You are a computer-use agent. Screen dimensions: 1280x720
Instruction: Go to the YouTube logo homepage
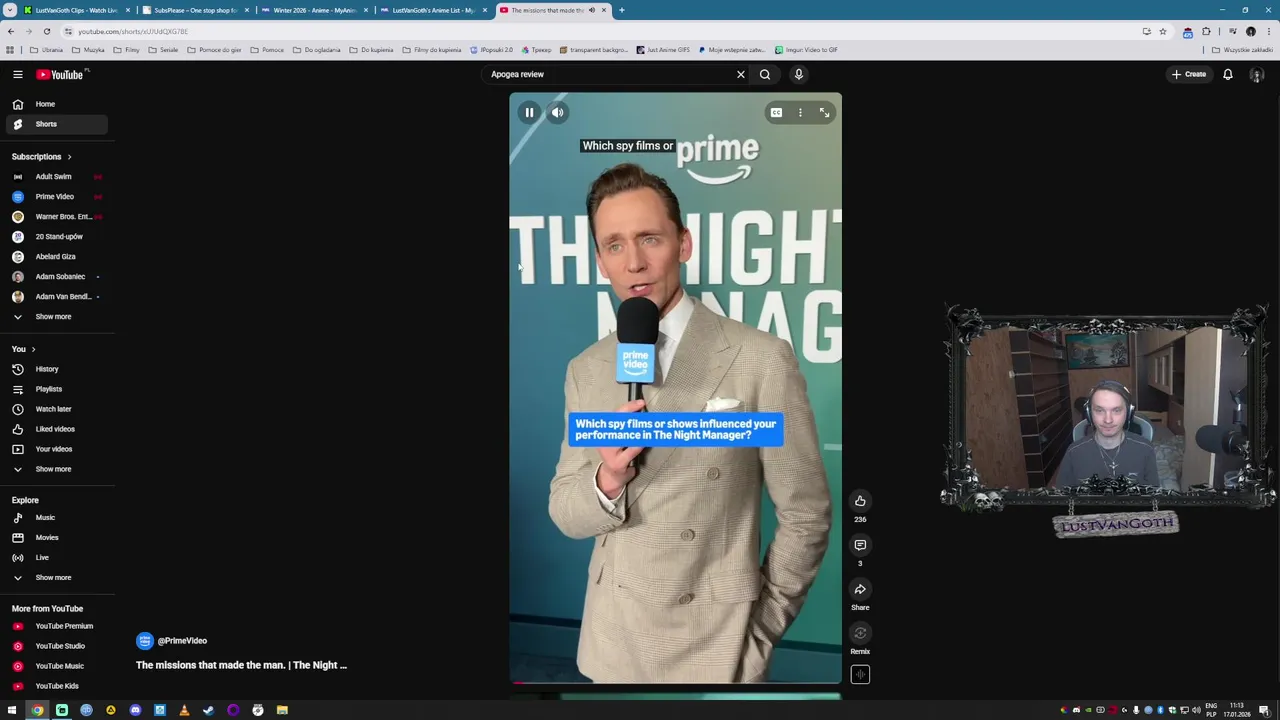click(62, 74)
